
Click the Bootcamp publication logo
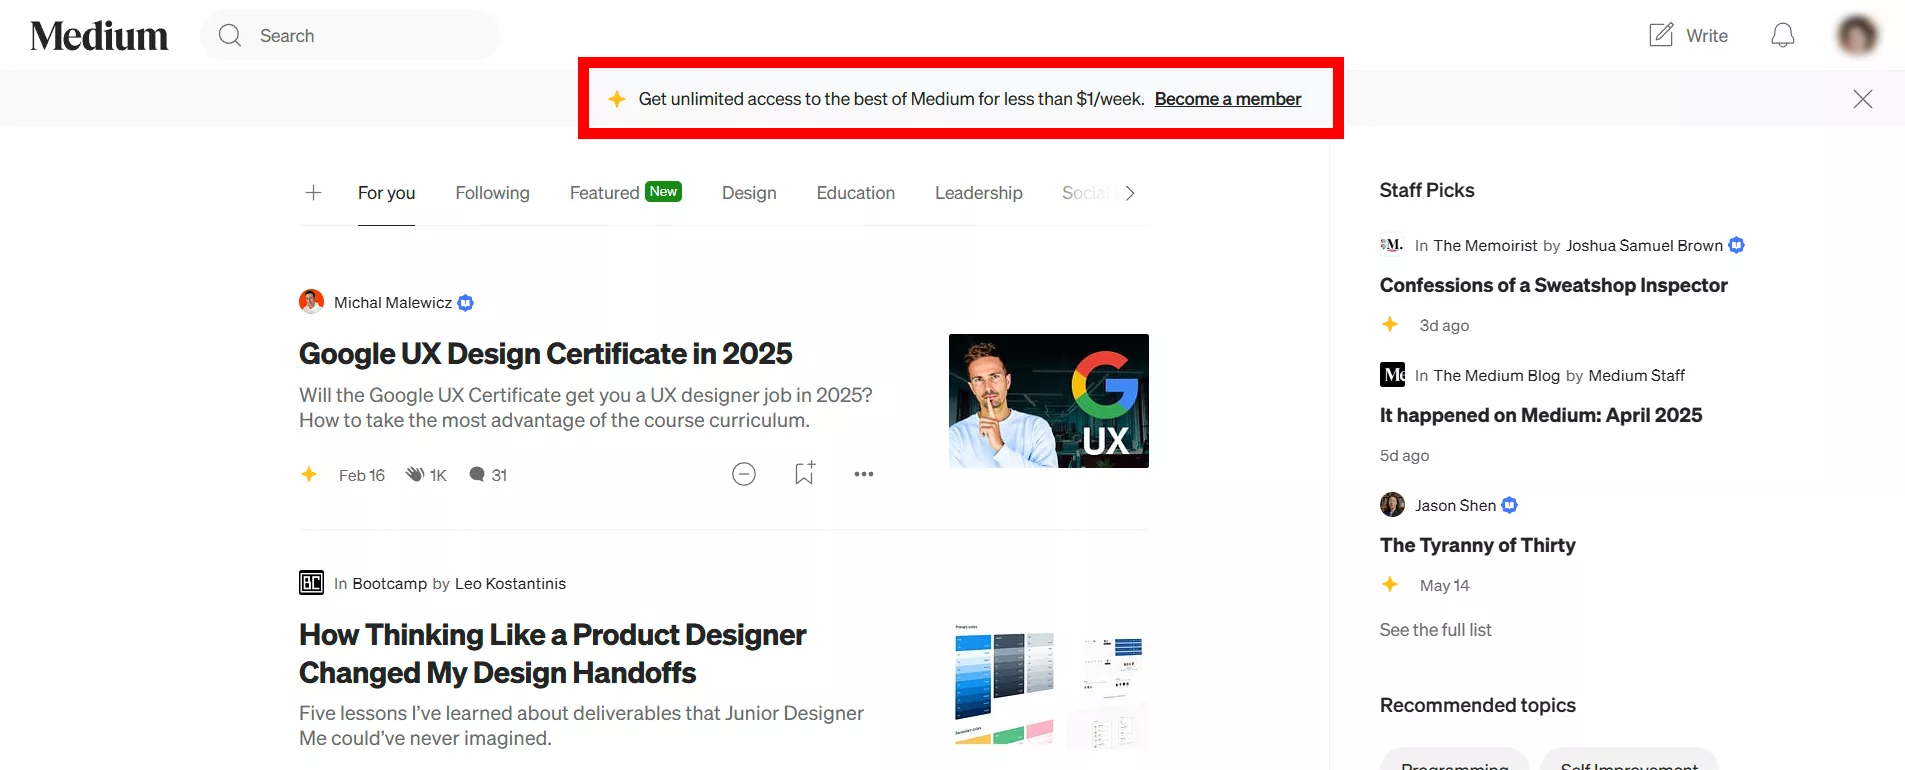tap(311, 583)
